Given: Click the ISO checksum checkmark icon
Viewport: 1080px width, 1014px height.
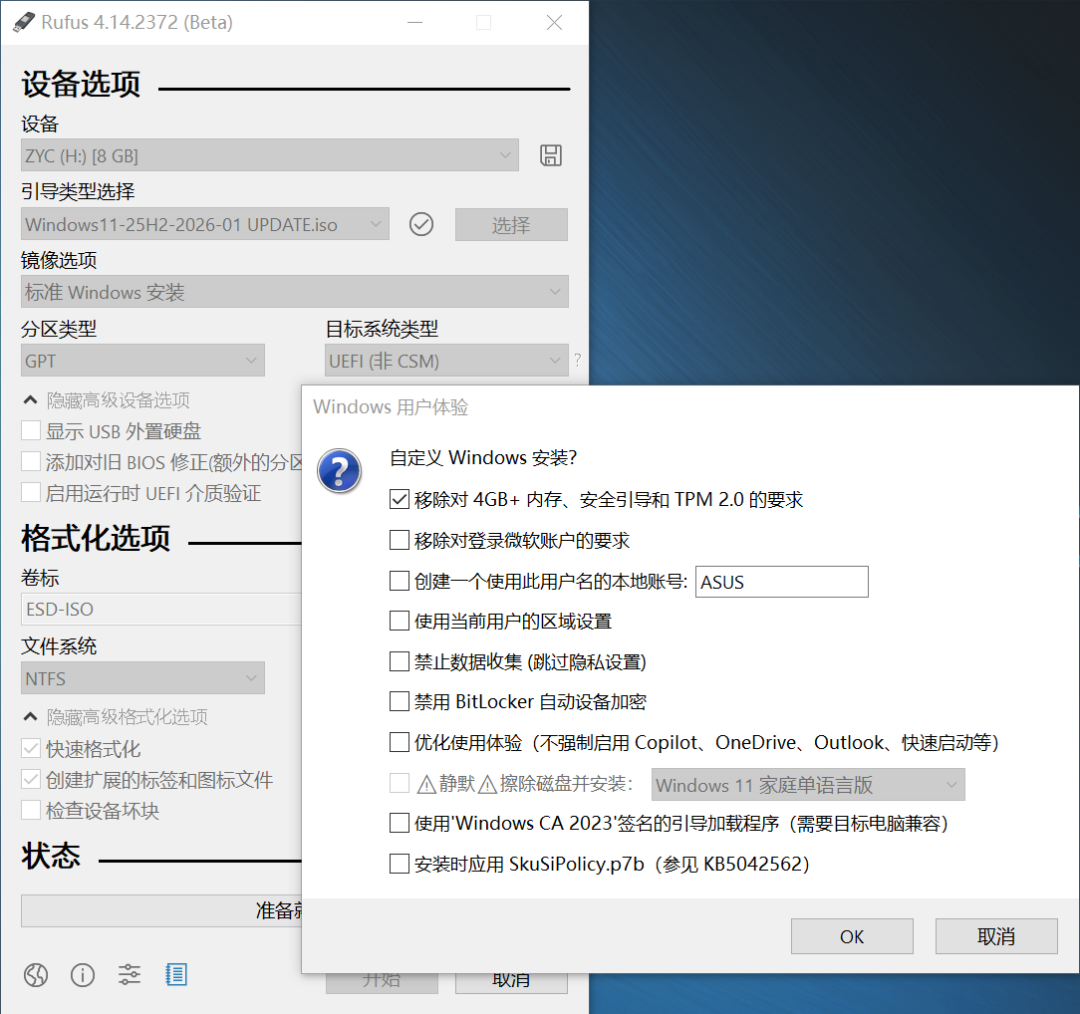Looking at the screenshot, I should 421,224.
